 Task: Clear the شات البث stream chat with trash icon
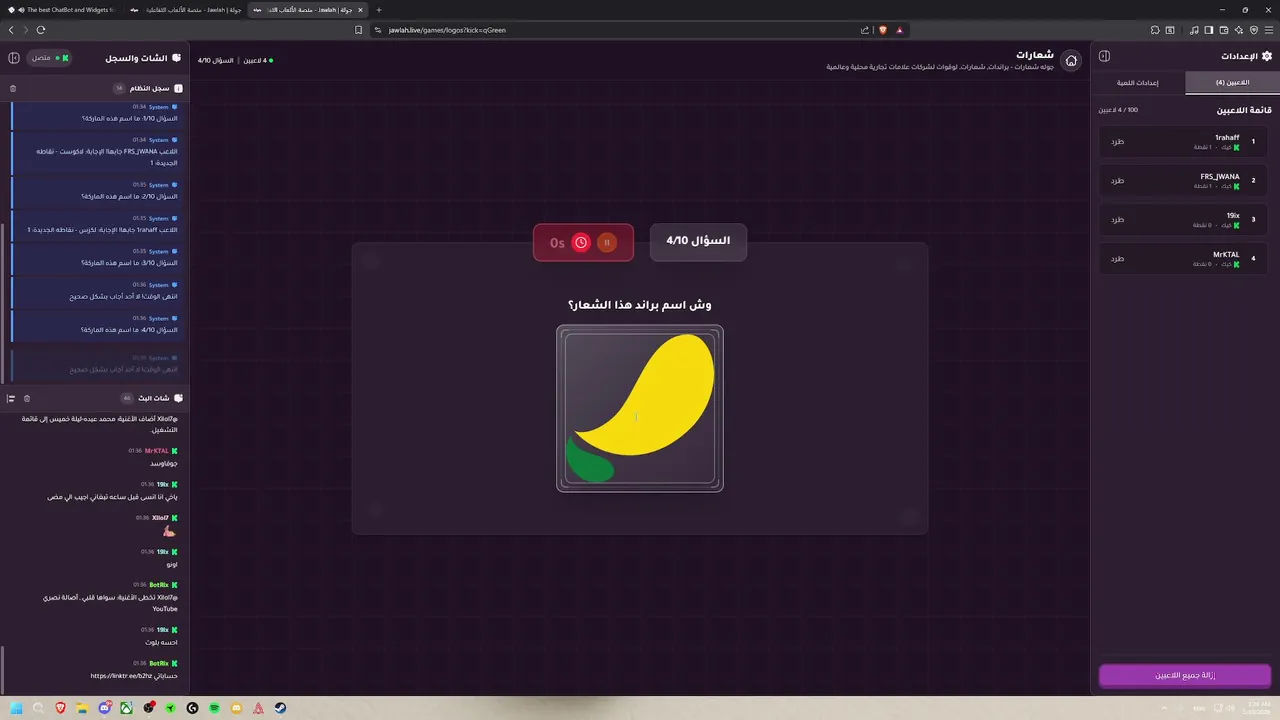[x=27, y=398]
